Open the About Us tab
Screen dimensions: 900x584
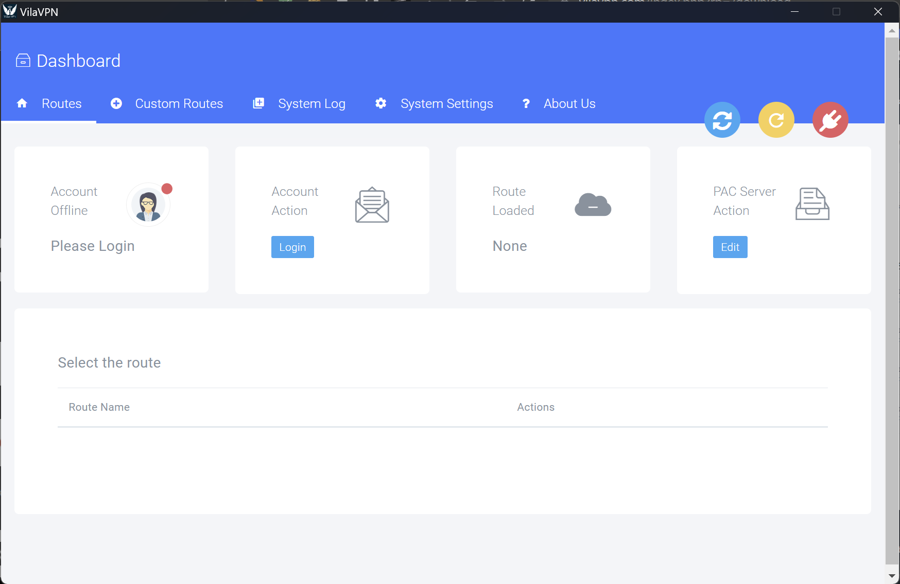pos(558,104)
